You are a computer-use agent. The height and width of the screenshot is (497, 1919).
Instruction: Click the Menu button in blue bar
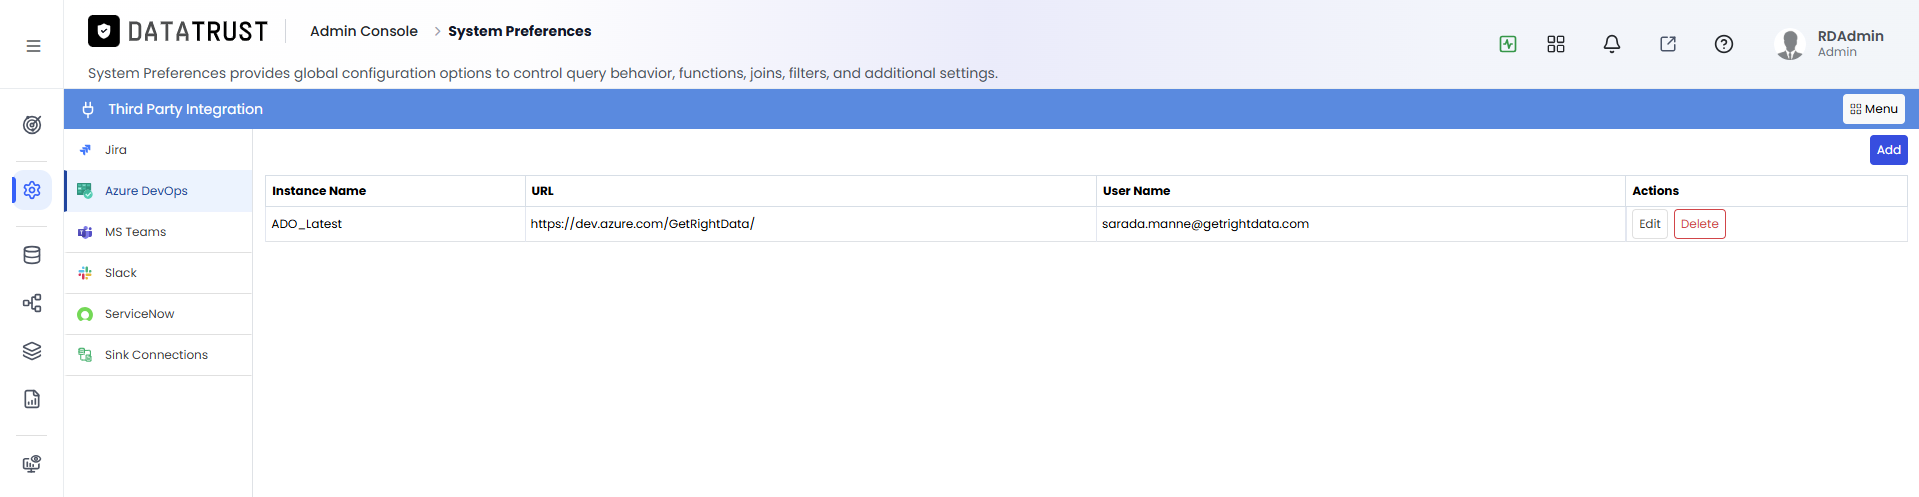(x=1873, y=109)
